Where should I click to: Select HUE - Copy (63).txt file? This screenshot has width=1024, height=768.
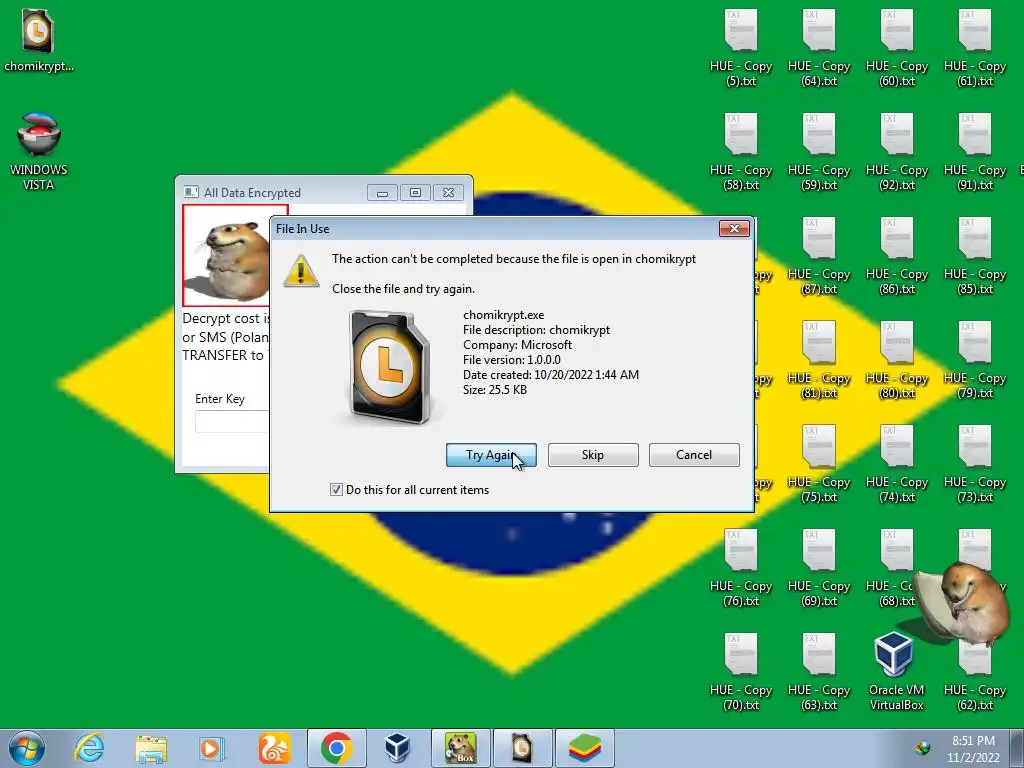click(x=819, y=671)
